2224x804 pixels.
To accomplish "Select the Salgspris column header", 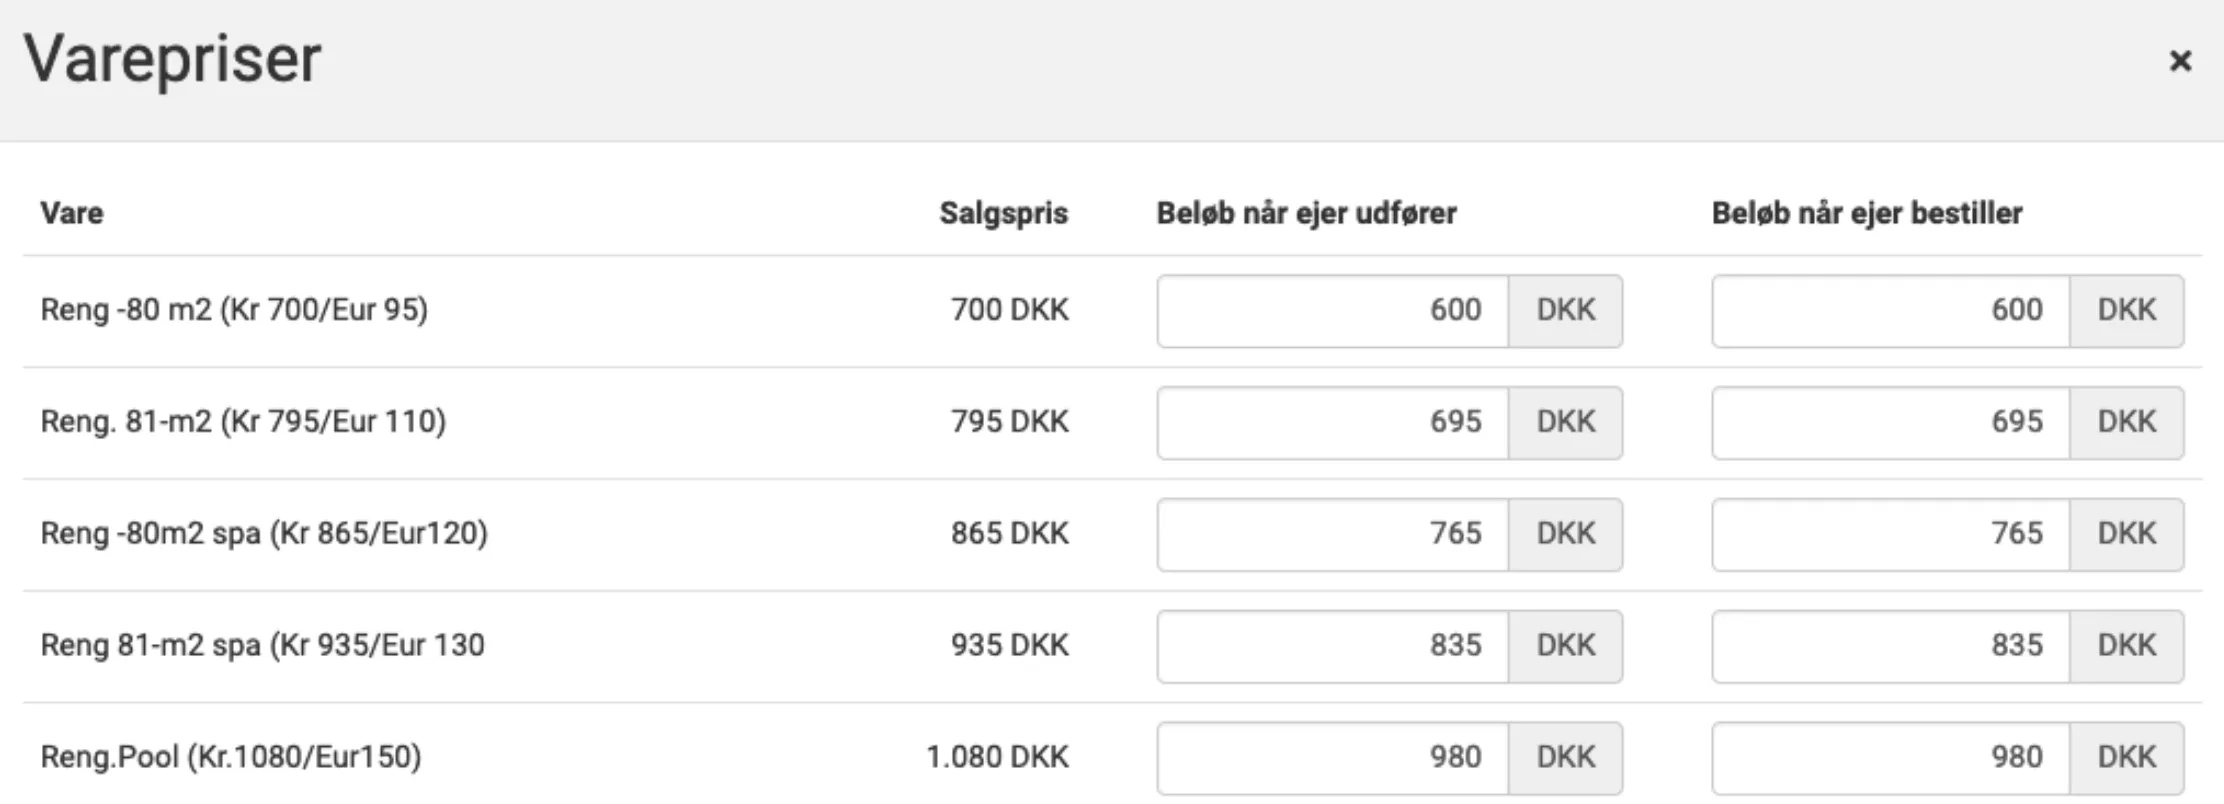I will pyautogui.click(x=1003, y=212).
